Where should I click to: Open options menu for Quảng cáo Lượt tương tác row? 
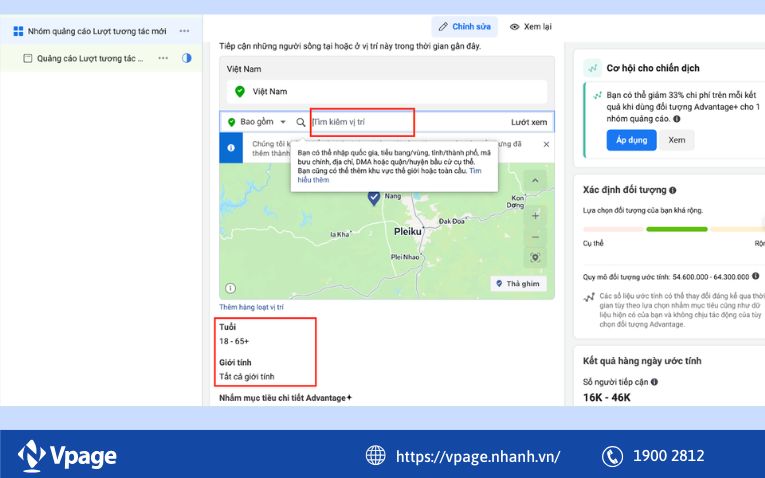[x=163, y=58]
